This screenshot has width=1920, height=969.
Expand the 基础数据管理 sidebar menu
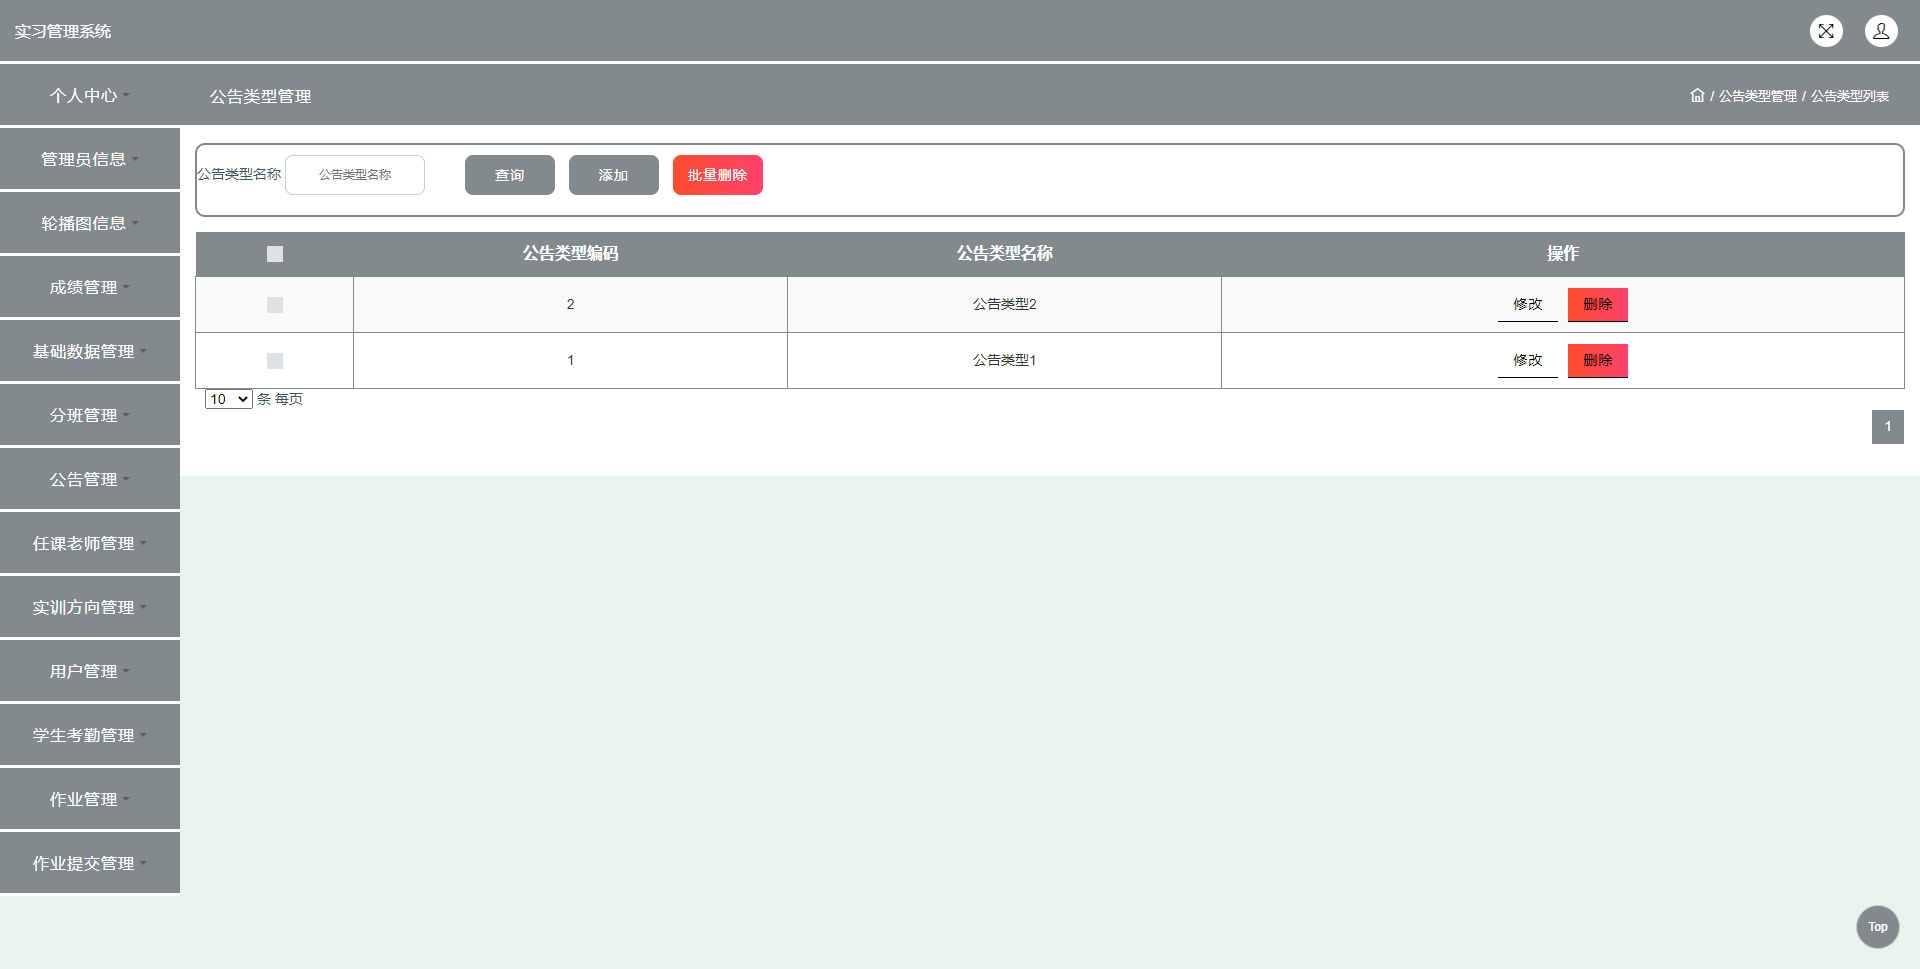pyautogui.click(x=90, y=351)
